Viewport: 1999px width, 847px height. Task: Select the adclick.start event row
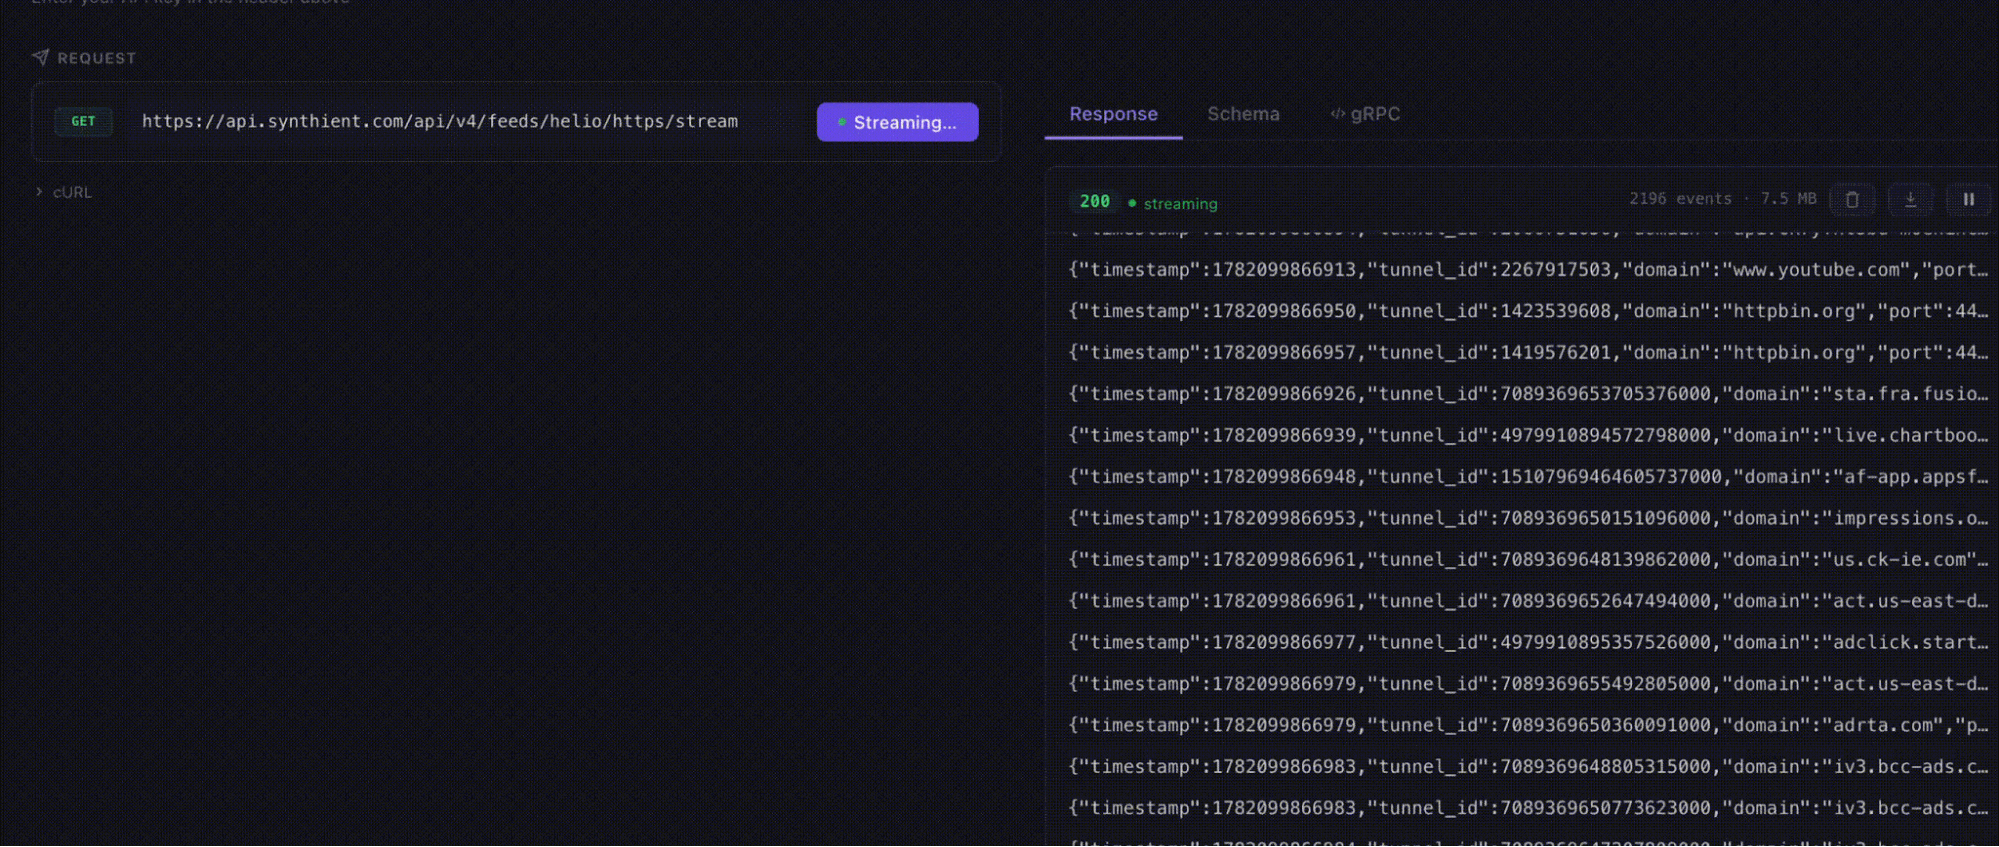point(1528,642)
